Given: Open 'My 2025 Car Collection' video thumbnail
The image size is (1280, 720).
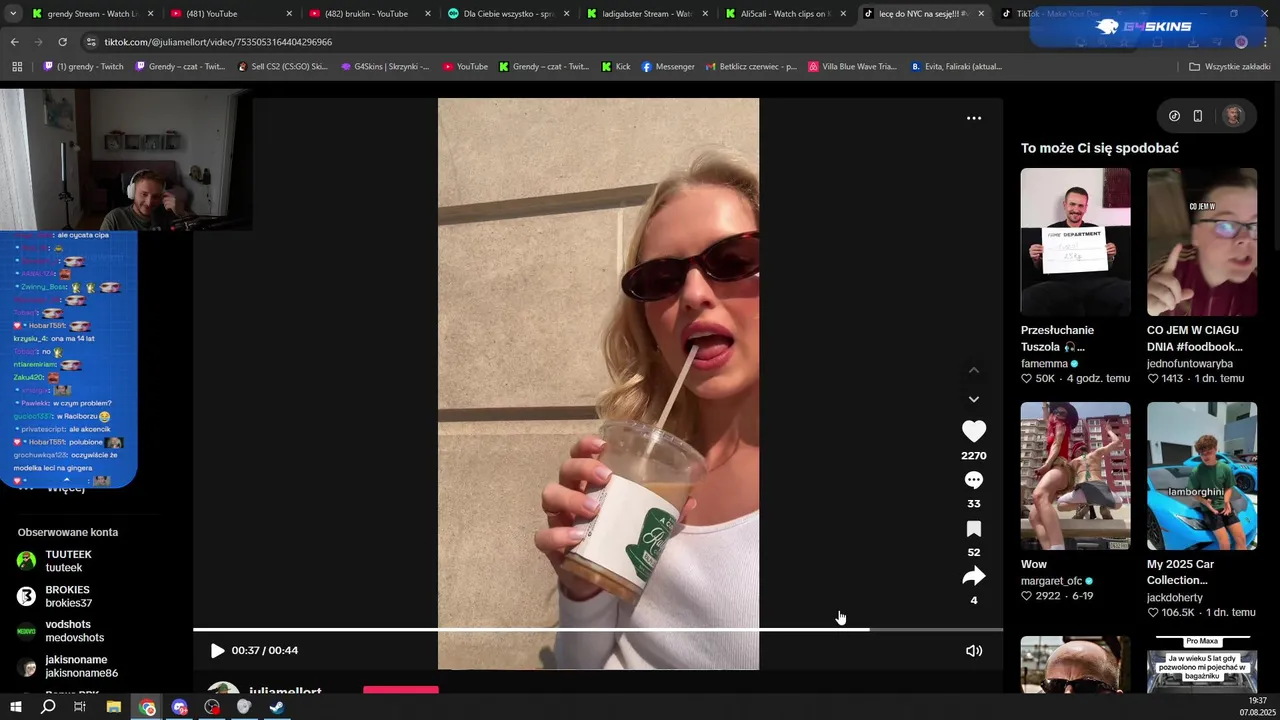Looking at the screenshot, I should pos(1202,476).
